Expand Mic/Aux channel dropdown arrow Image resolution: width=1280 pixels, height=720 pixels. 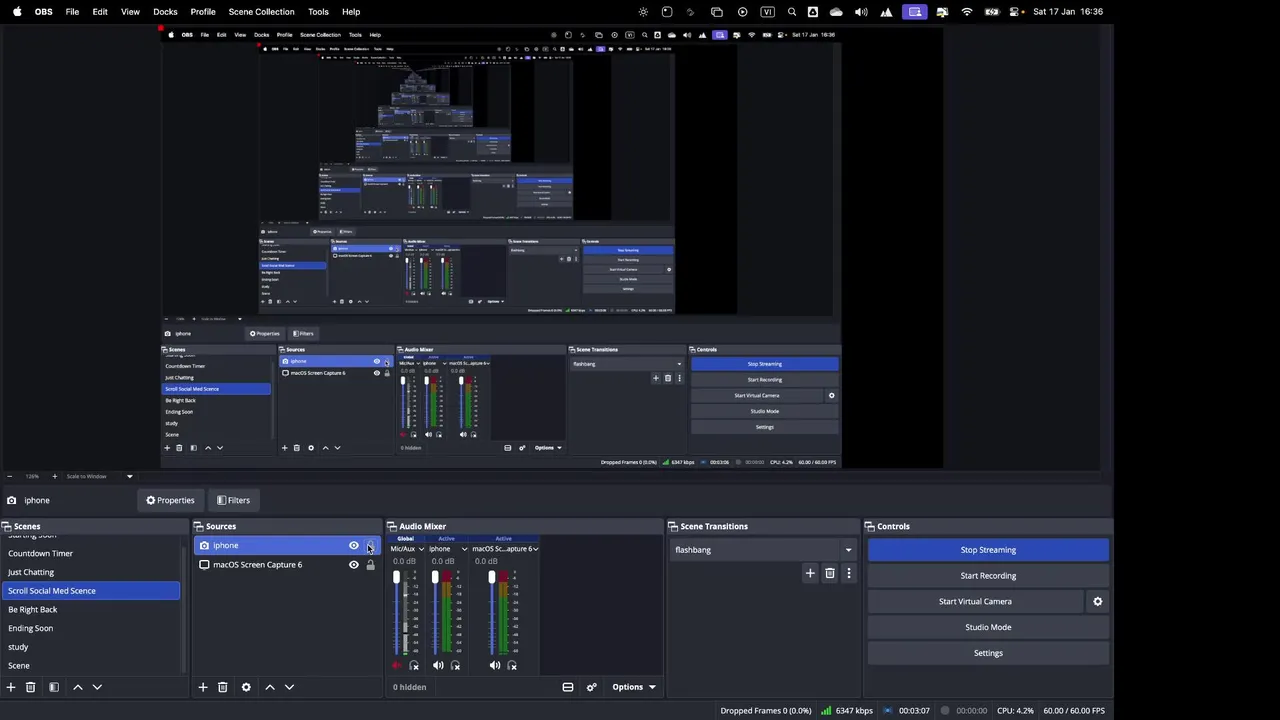coord(421,549)
